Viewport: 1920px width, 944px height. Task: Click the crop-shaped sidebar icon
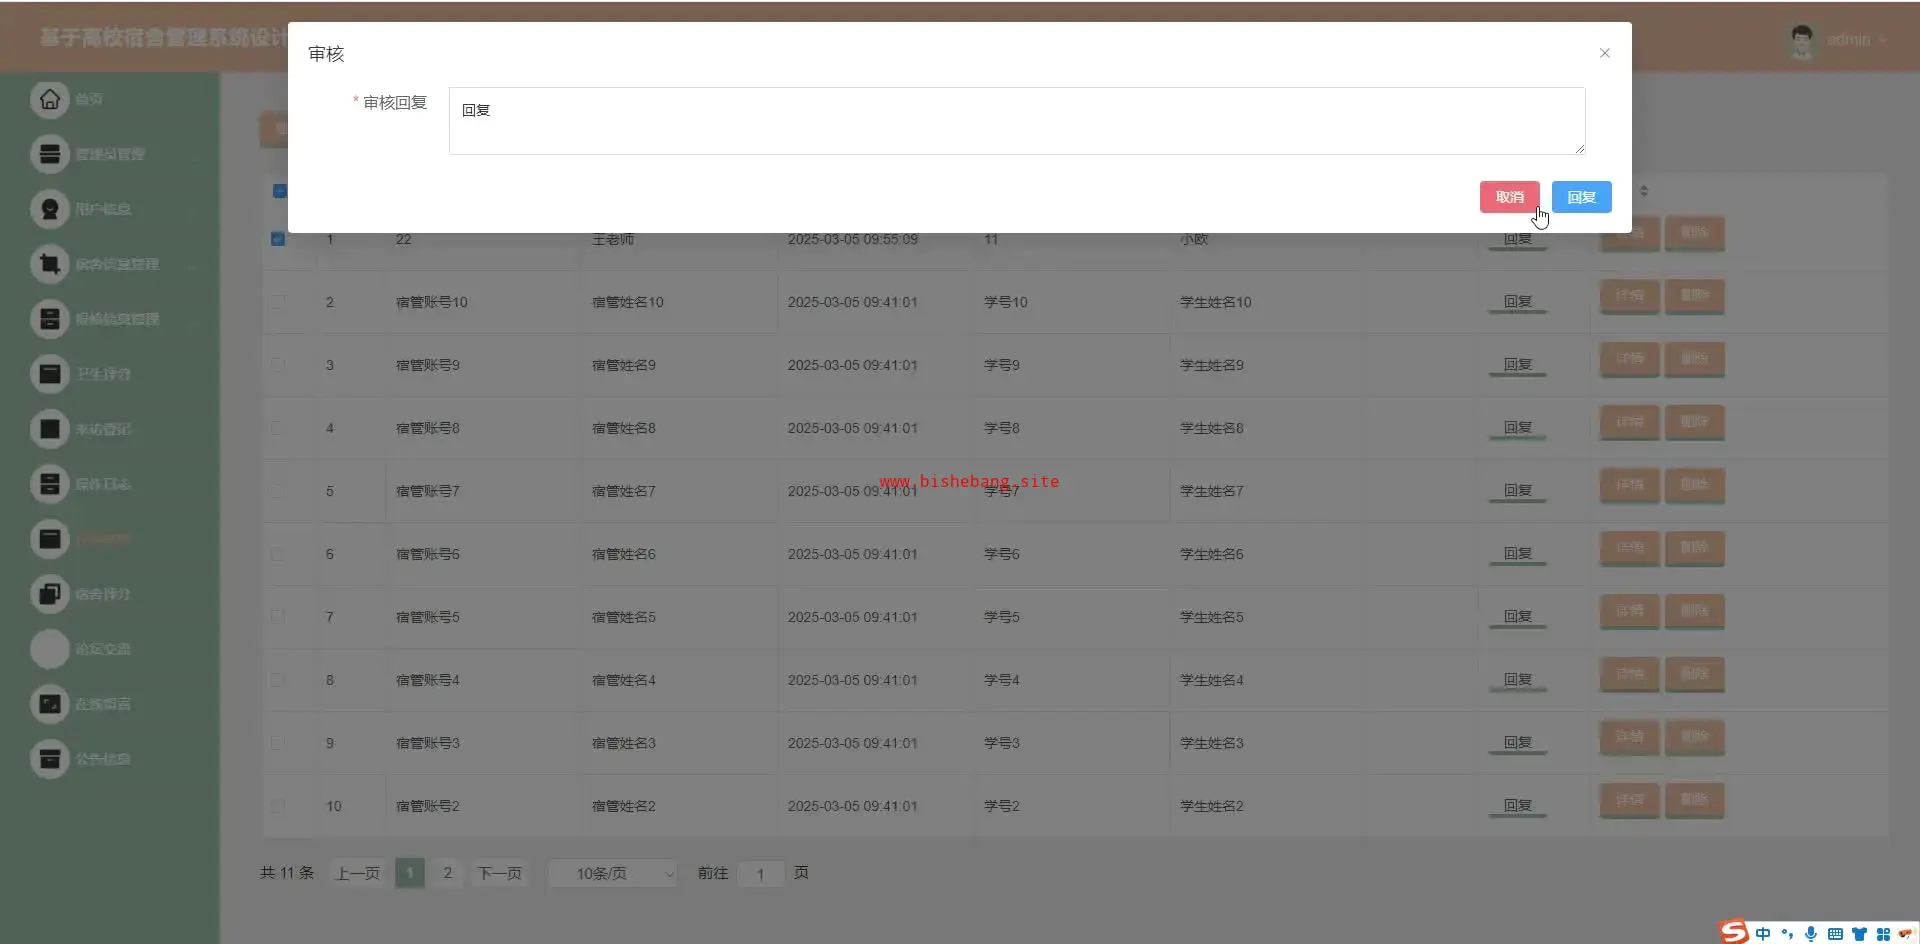(50, 264)
